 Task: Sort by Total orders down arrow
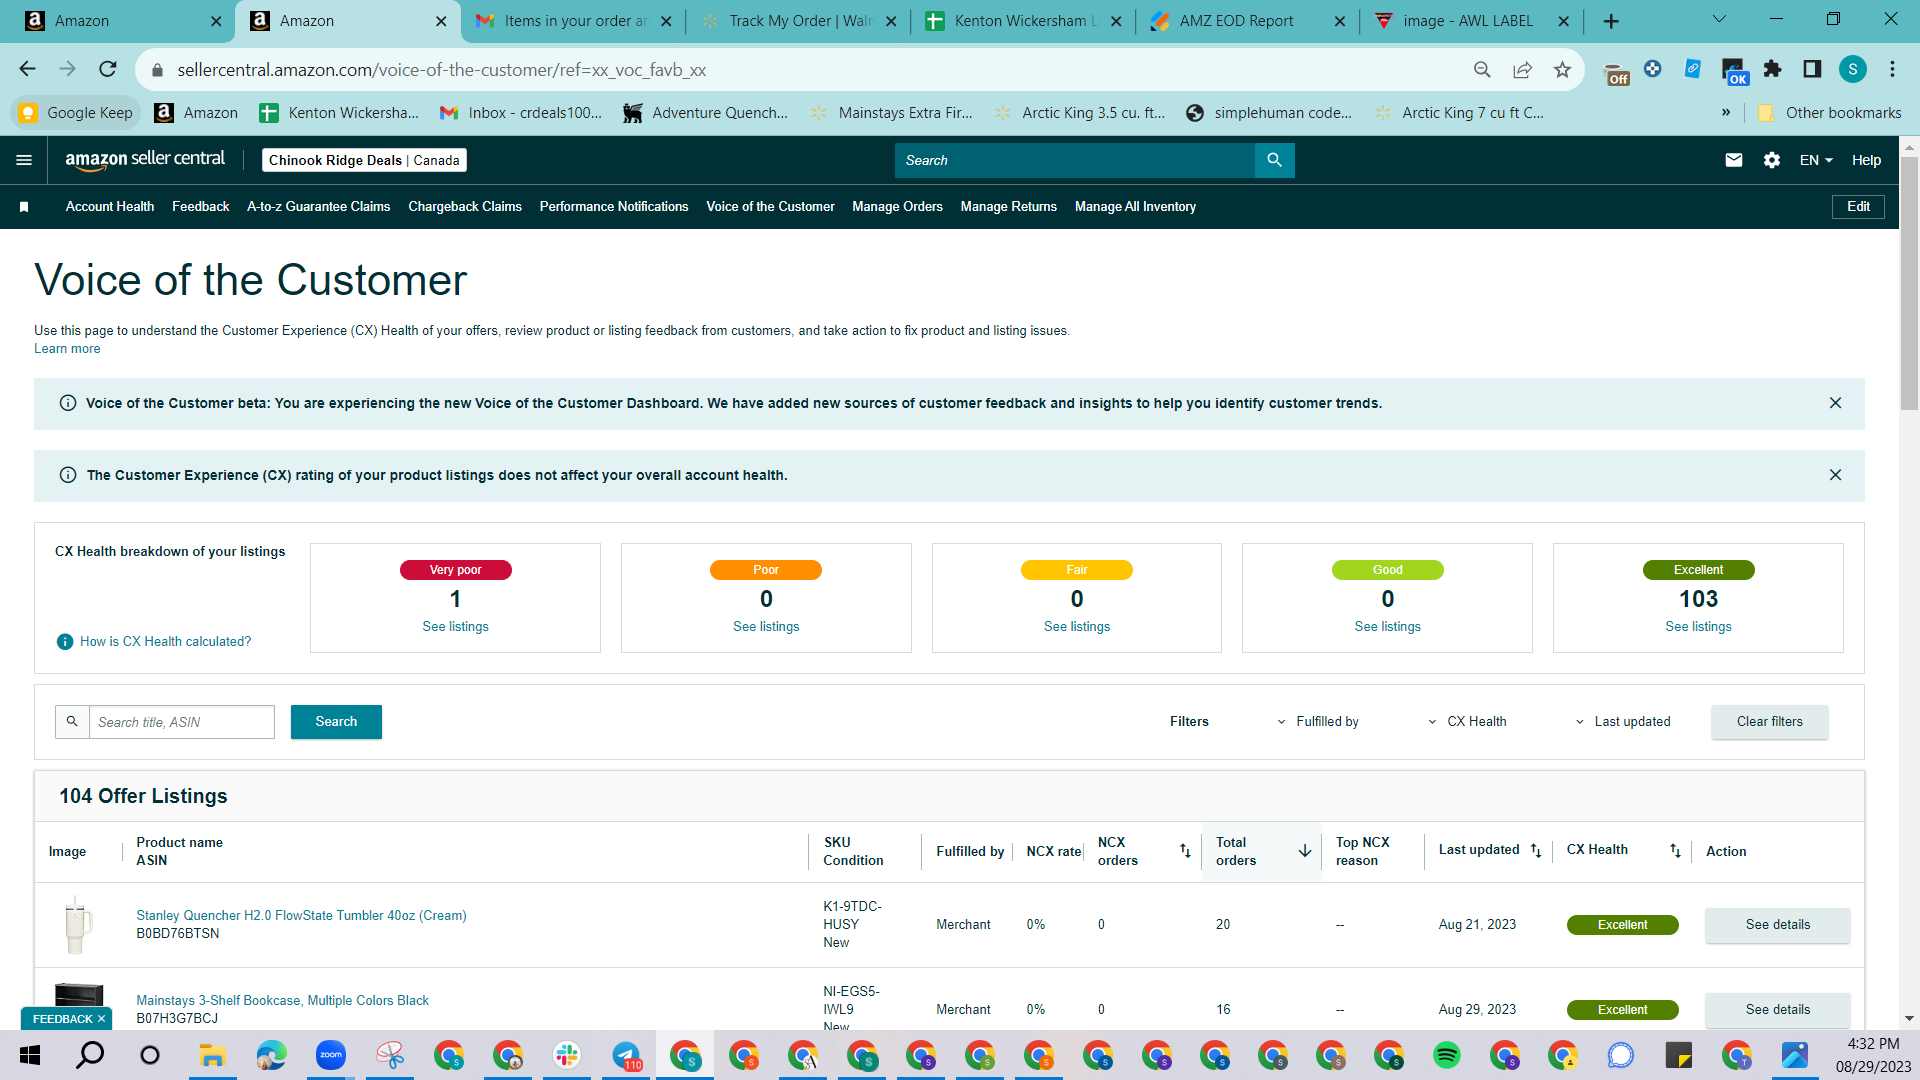point(1305,851)
